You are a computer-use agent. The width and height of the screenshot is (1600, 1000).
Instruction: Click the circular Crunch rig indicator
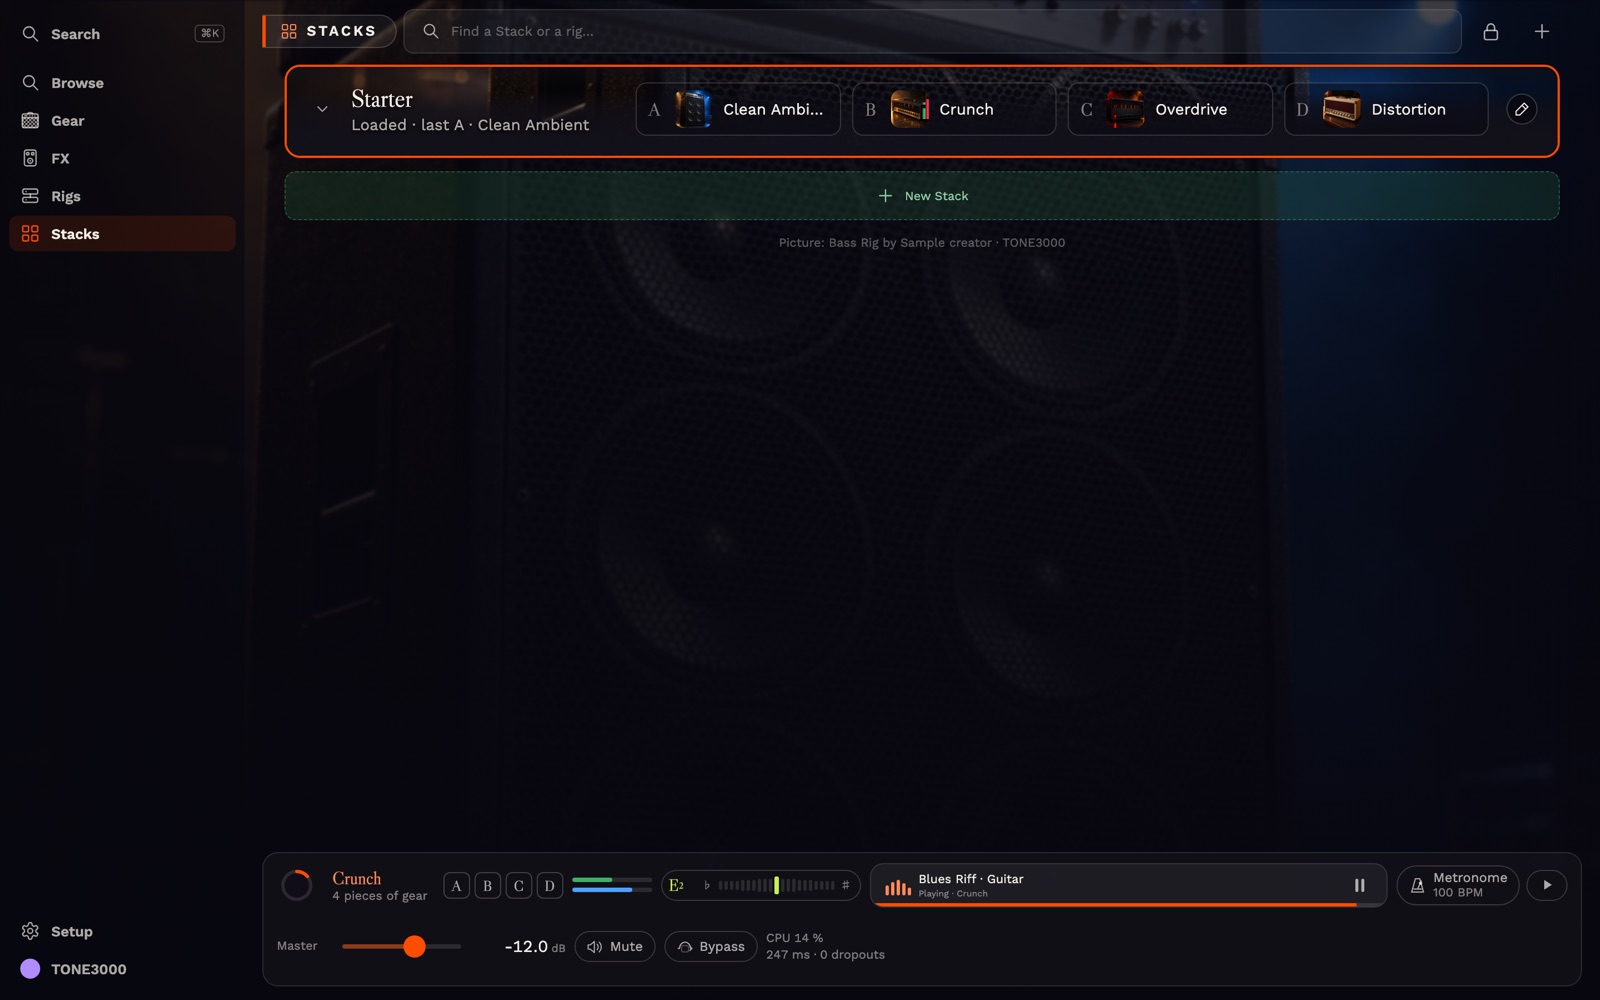(x=297, y=885)
